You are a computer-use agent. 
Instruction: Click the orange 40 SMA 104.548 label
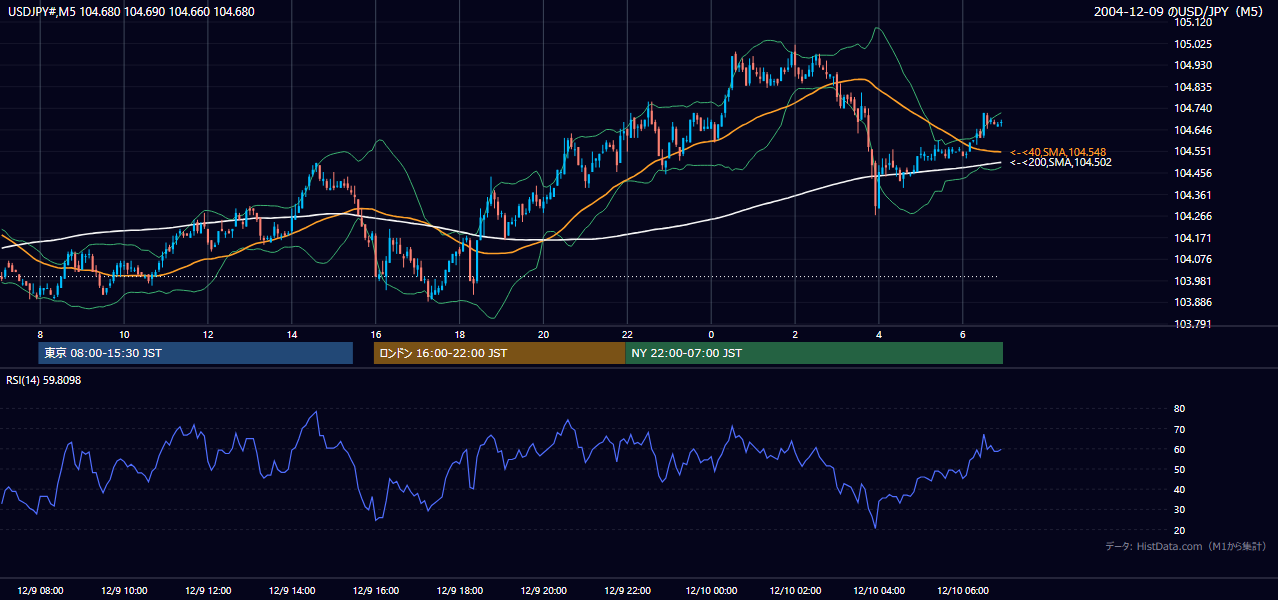[x=1058, y=152]
